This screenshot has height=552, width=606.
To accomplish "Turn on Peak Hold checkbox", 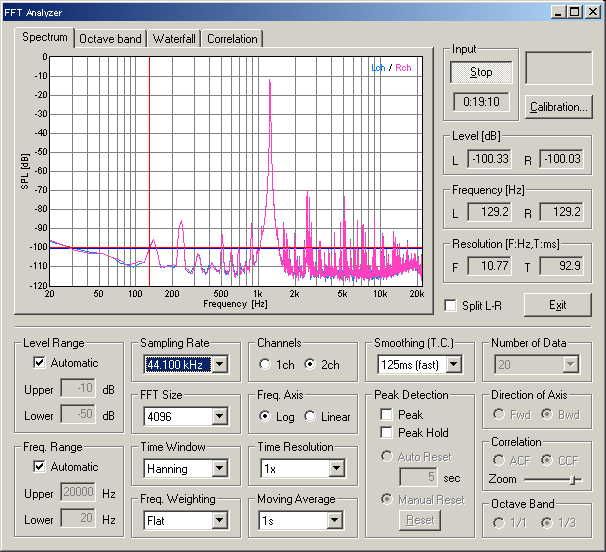I will 386,433.
